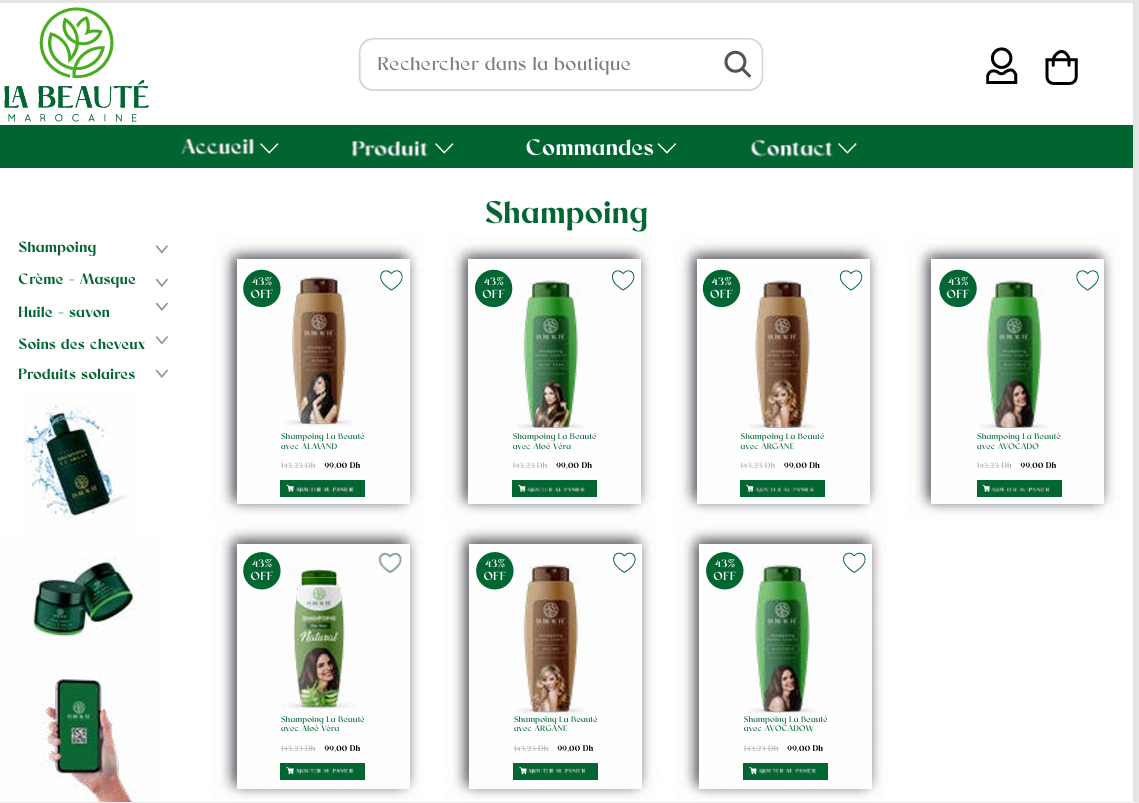Expand the Shampoing sidebar category chevron
The width and height of the screenshot is (1139, 803).
pos(162,249)
